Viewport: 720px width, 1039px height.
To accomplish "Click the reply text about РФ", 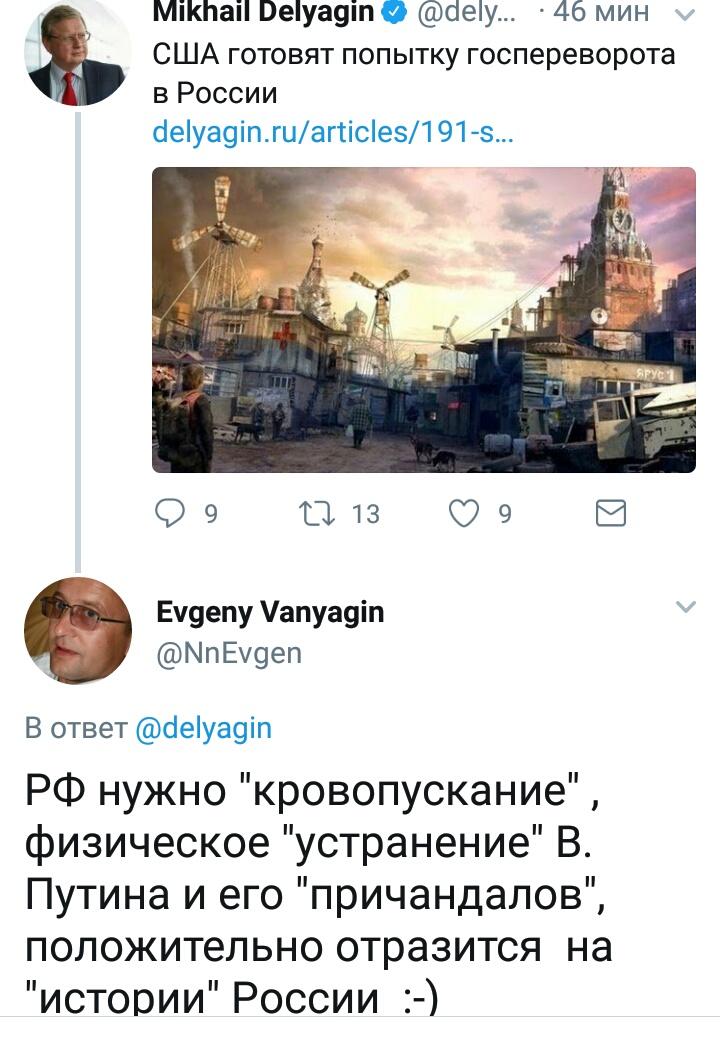I will click(318, 893).
